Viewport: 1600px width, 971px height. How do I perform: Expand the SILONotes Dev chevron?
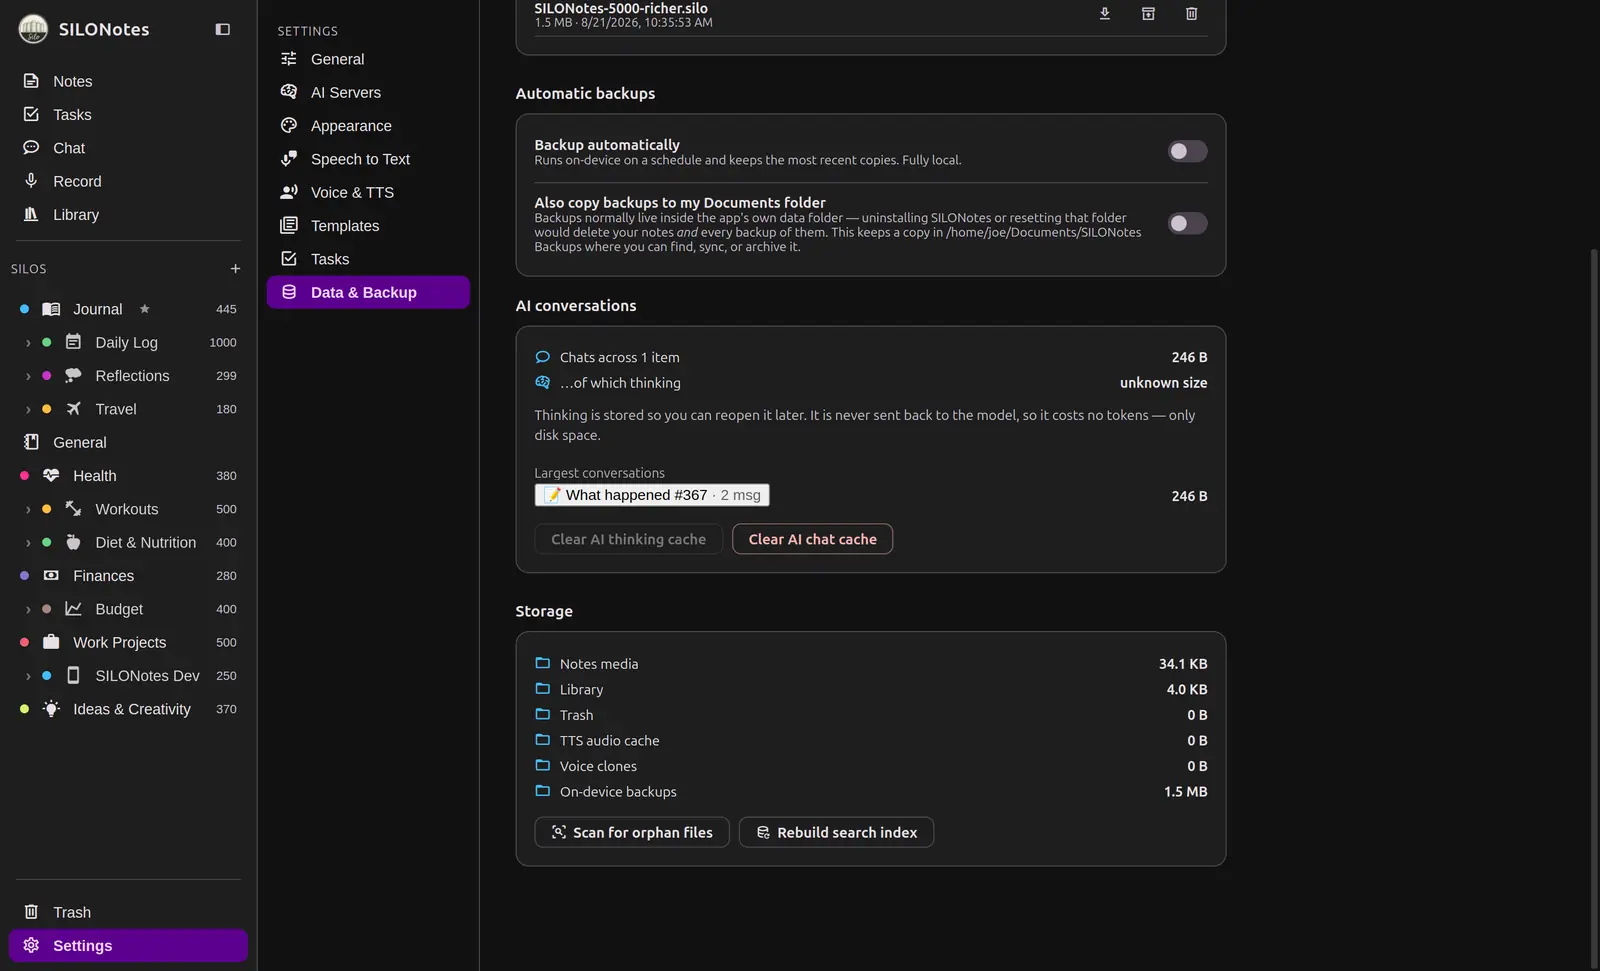tap(28, 676)
